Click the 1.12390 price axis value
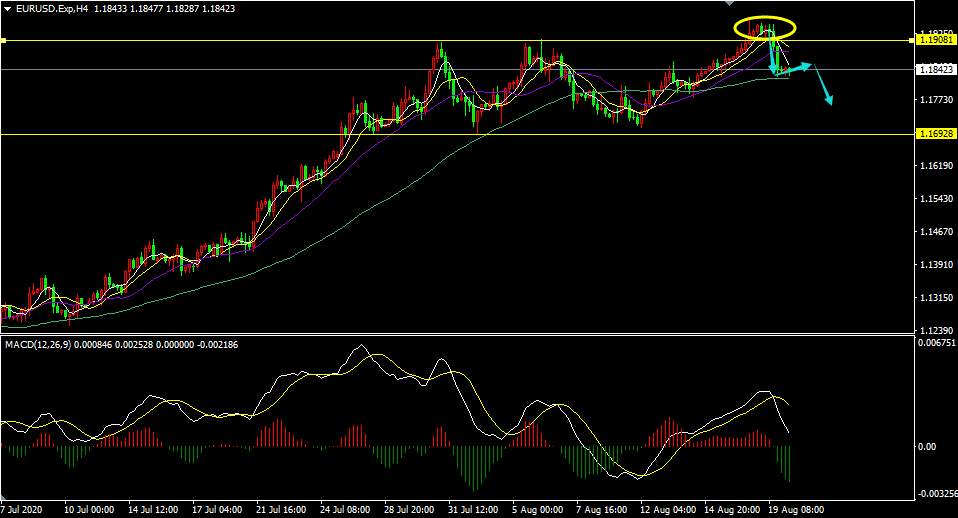 [935, 330]
